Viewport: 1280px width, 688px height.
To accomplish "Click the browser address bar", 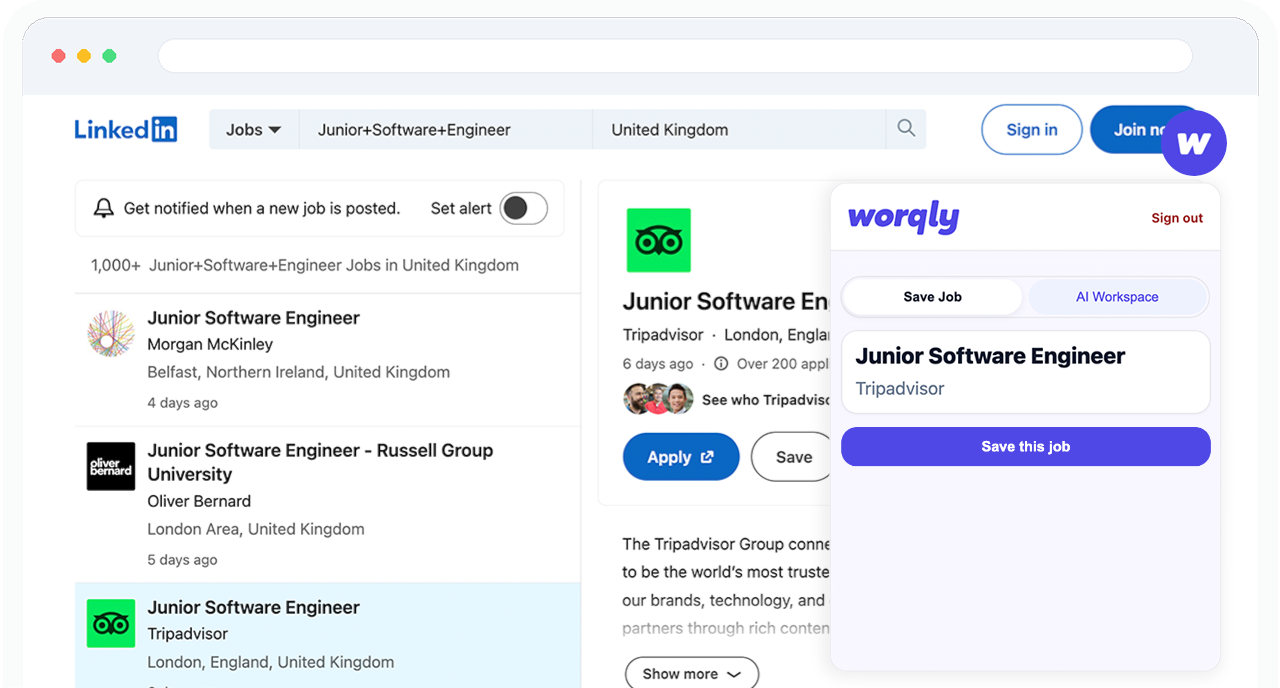I will click(675, 56).
